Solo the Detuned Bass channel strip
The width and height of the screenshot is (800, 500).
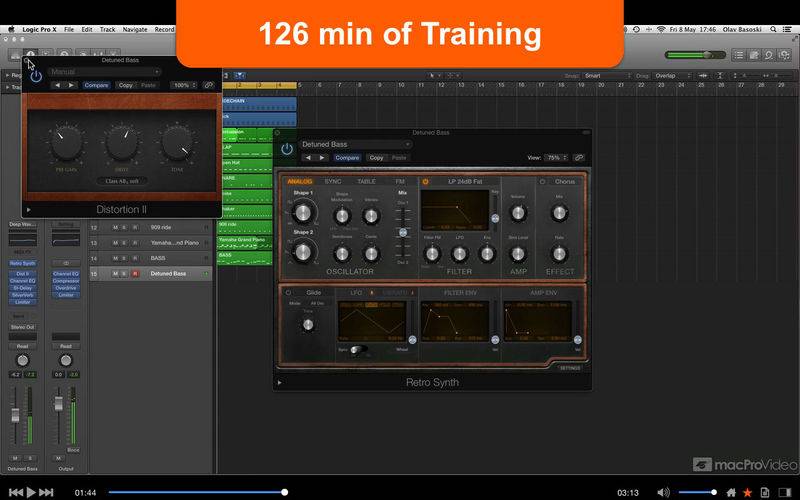coord(30,458)
